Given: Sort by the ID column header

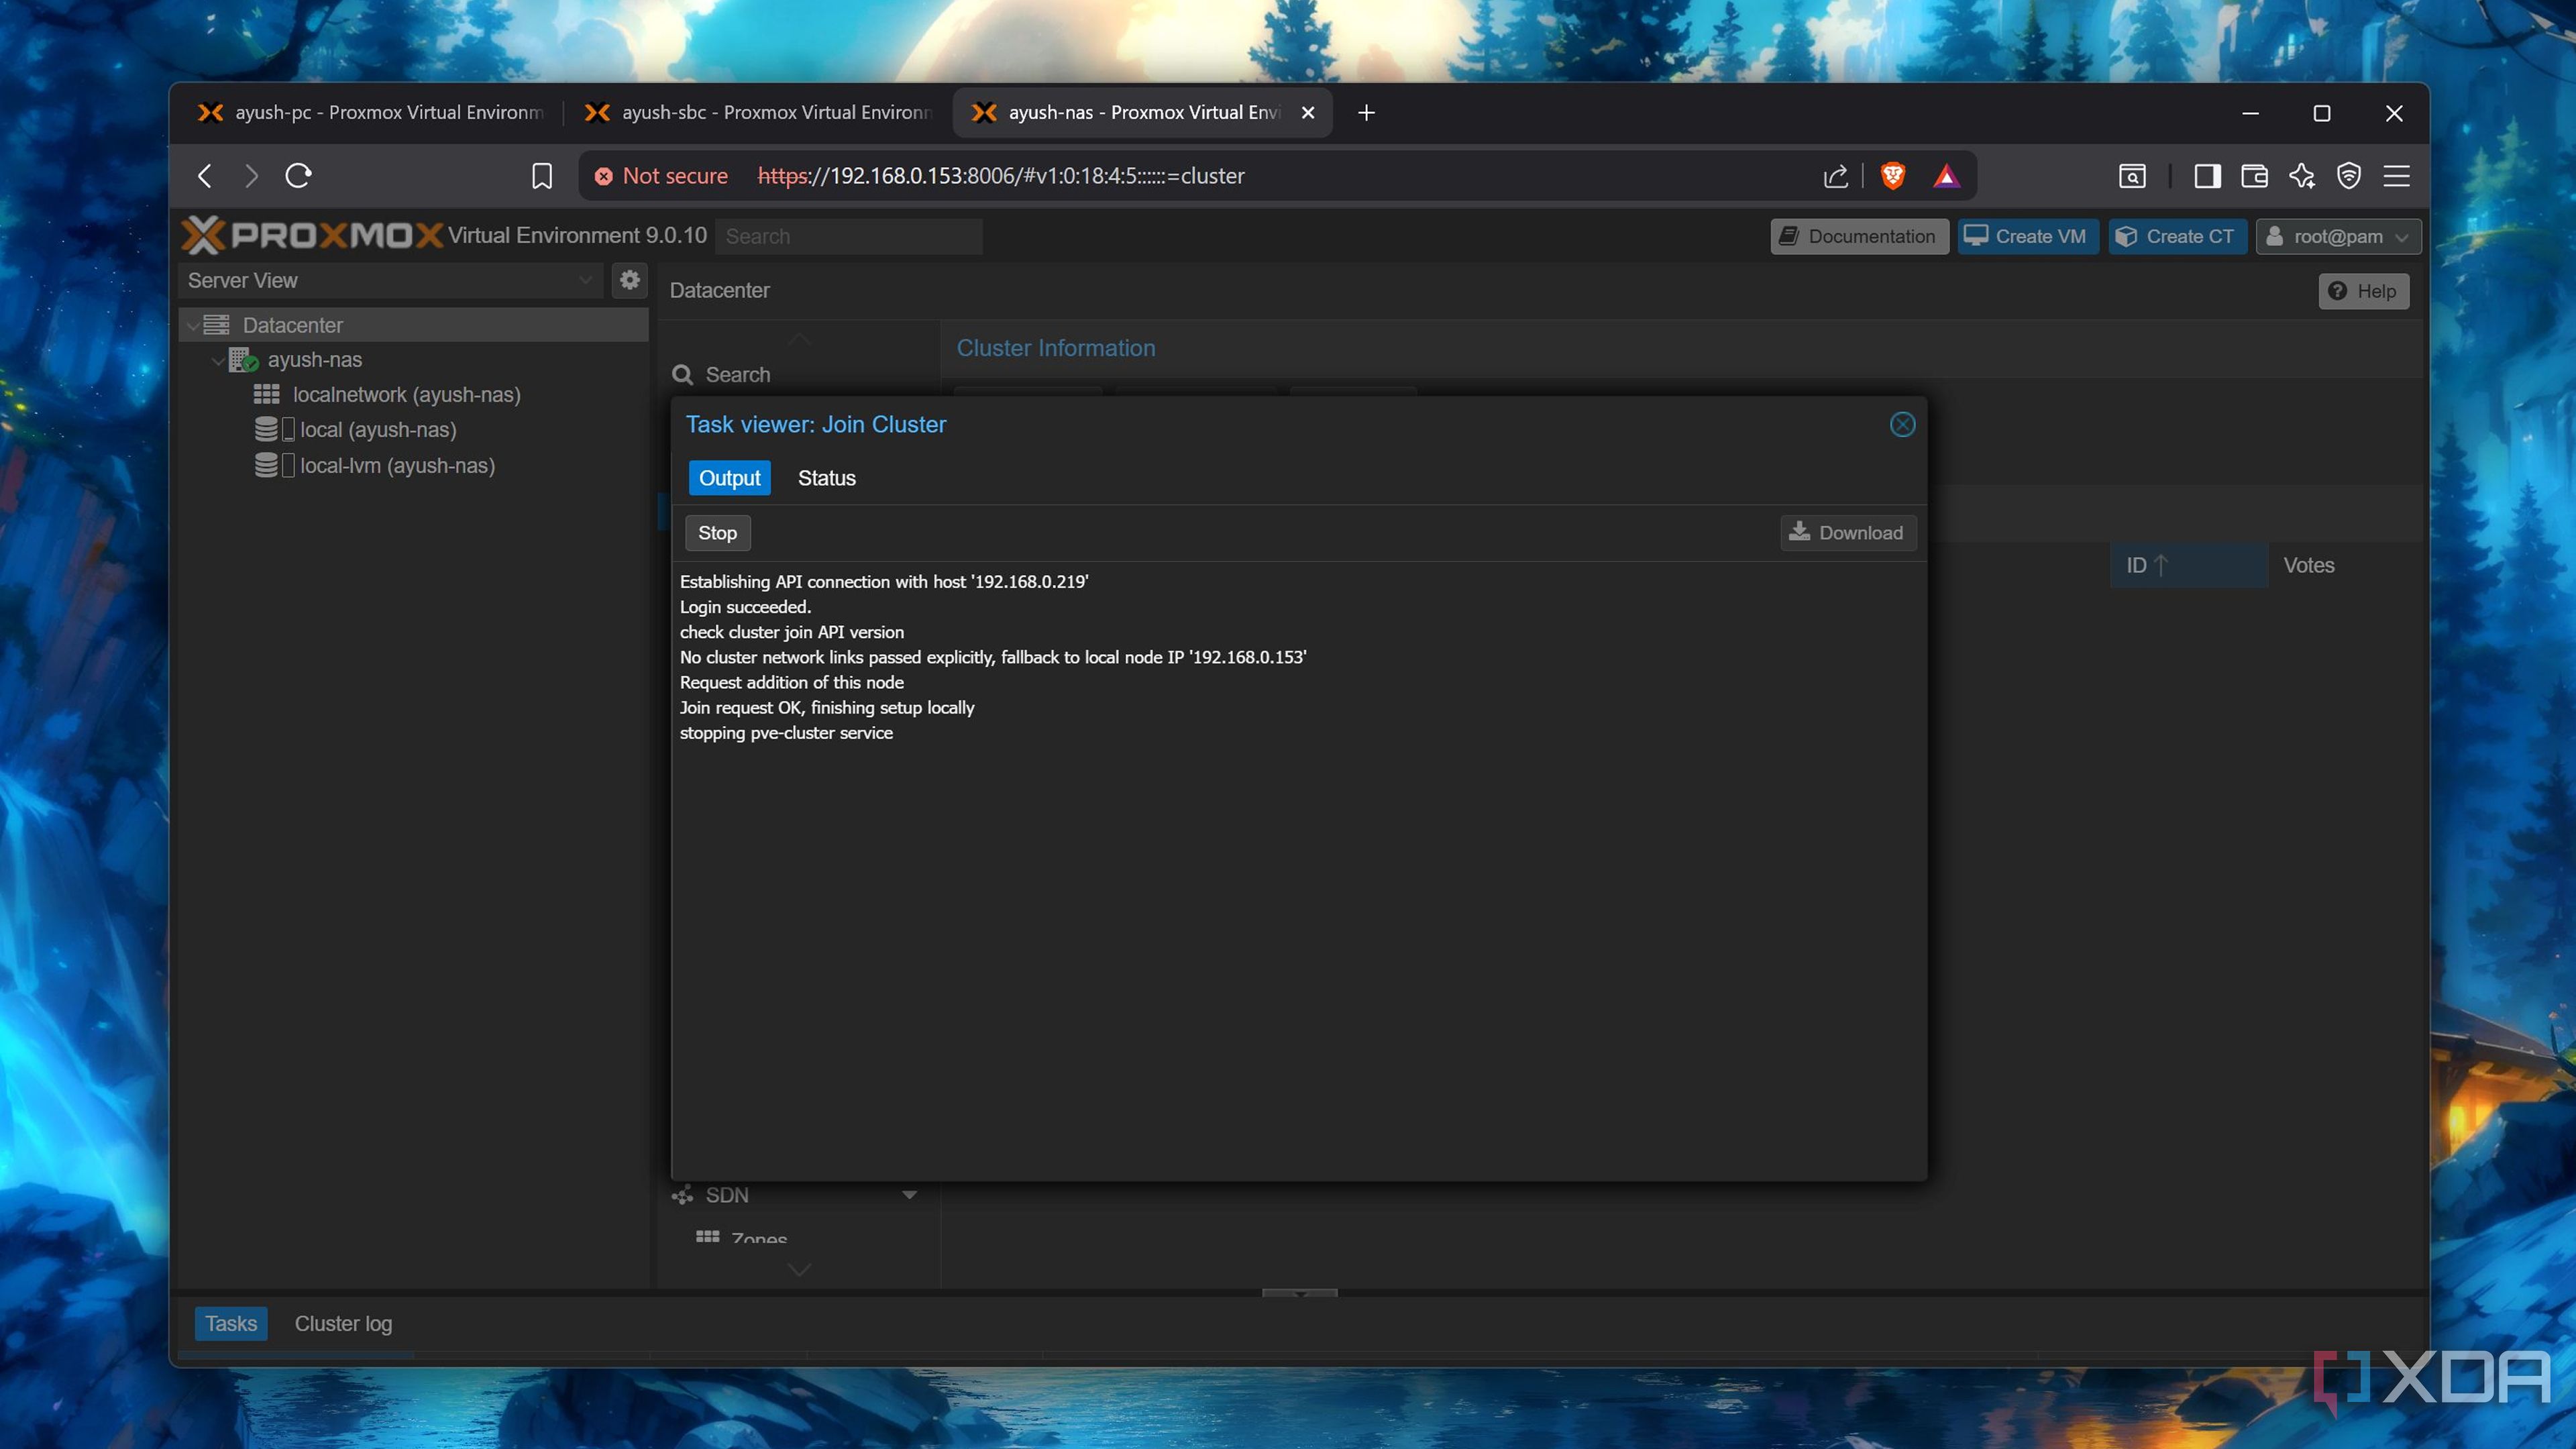Looking at the screenshot, I should (x=2187, y=565).
